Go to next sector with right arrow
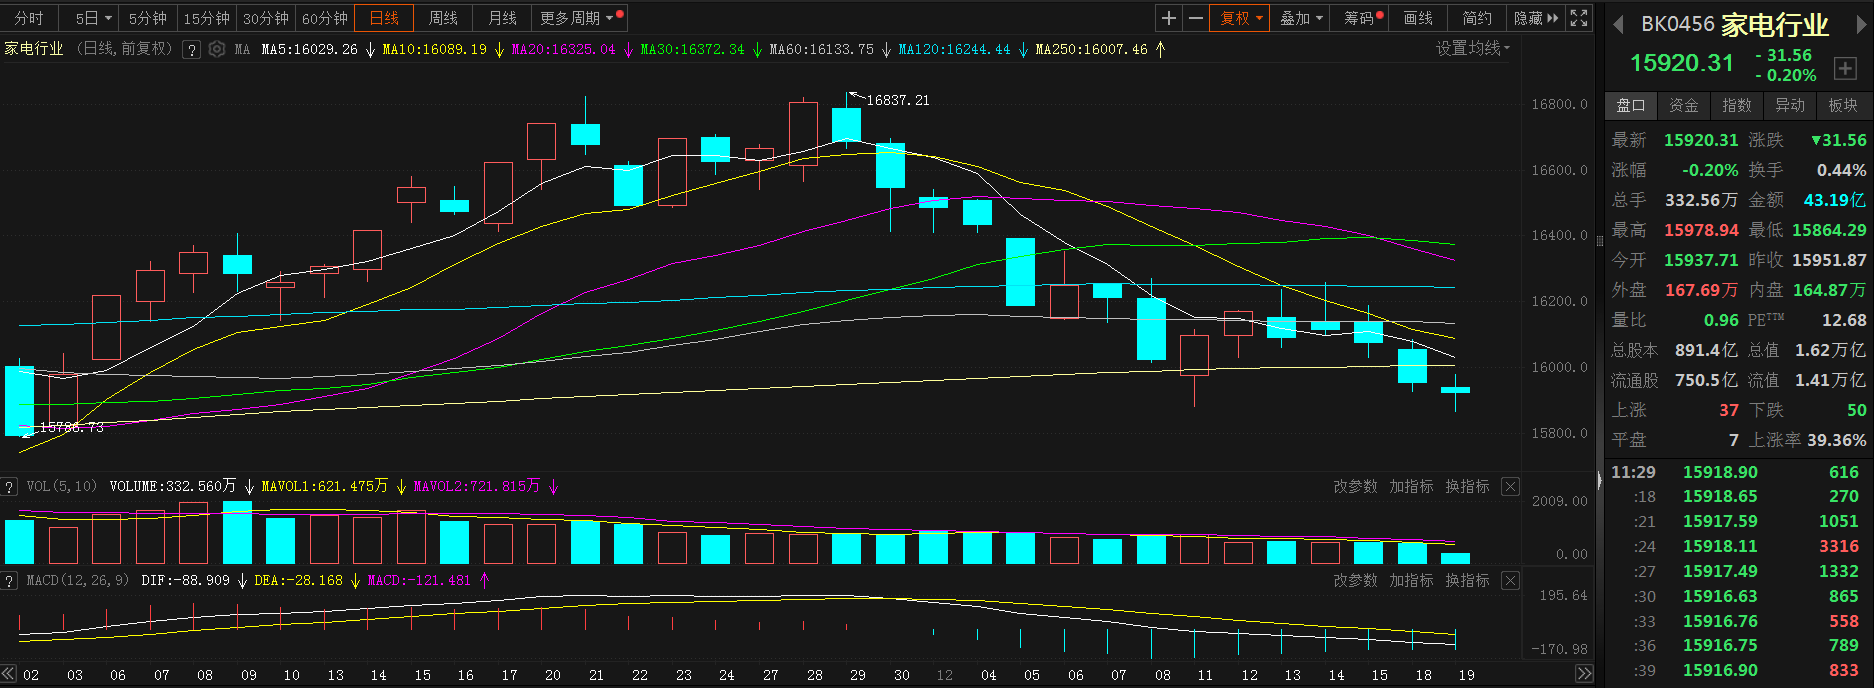This screenshot has height=688, width=1874. pos(1861,25)
